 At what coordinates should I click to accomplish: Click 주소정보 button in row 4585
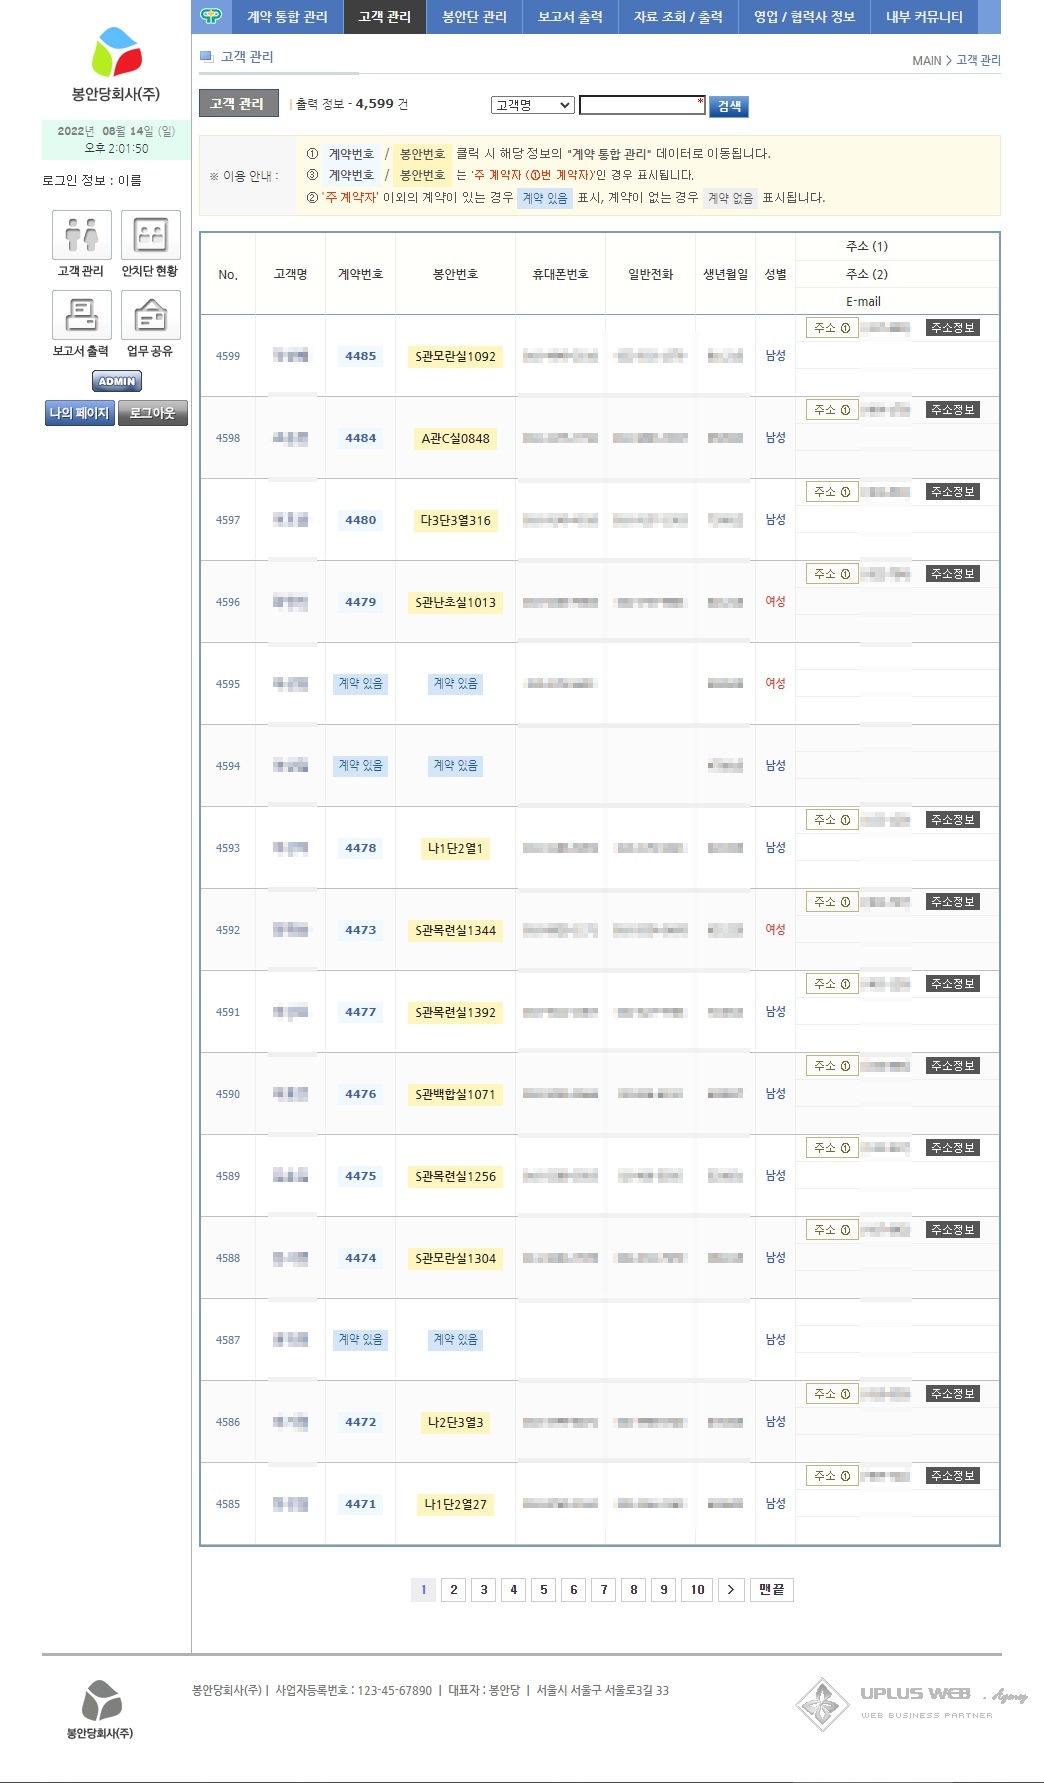pos(952,1476)
